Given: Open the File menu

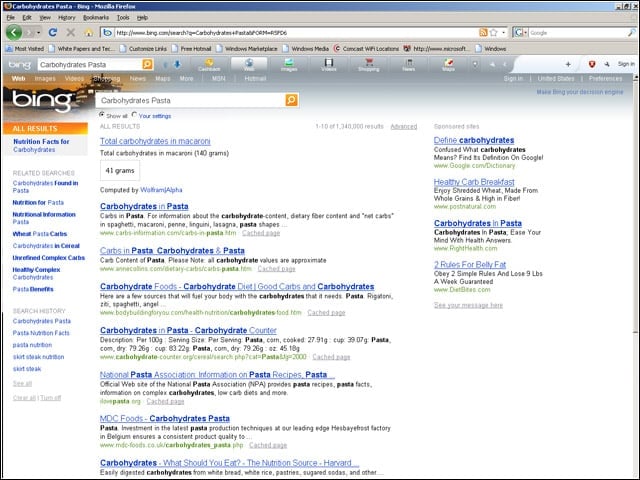Looking at the screenshot, I should point(11,18).
